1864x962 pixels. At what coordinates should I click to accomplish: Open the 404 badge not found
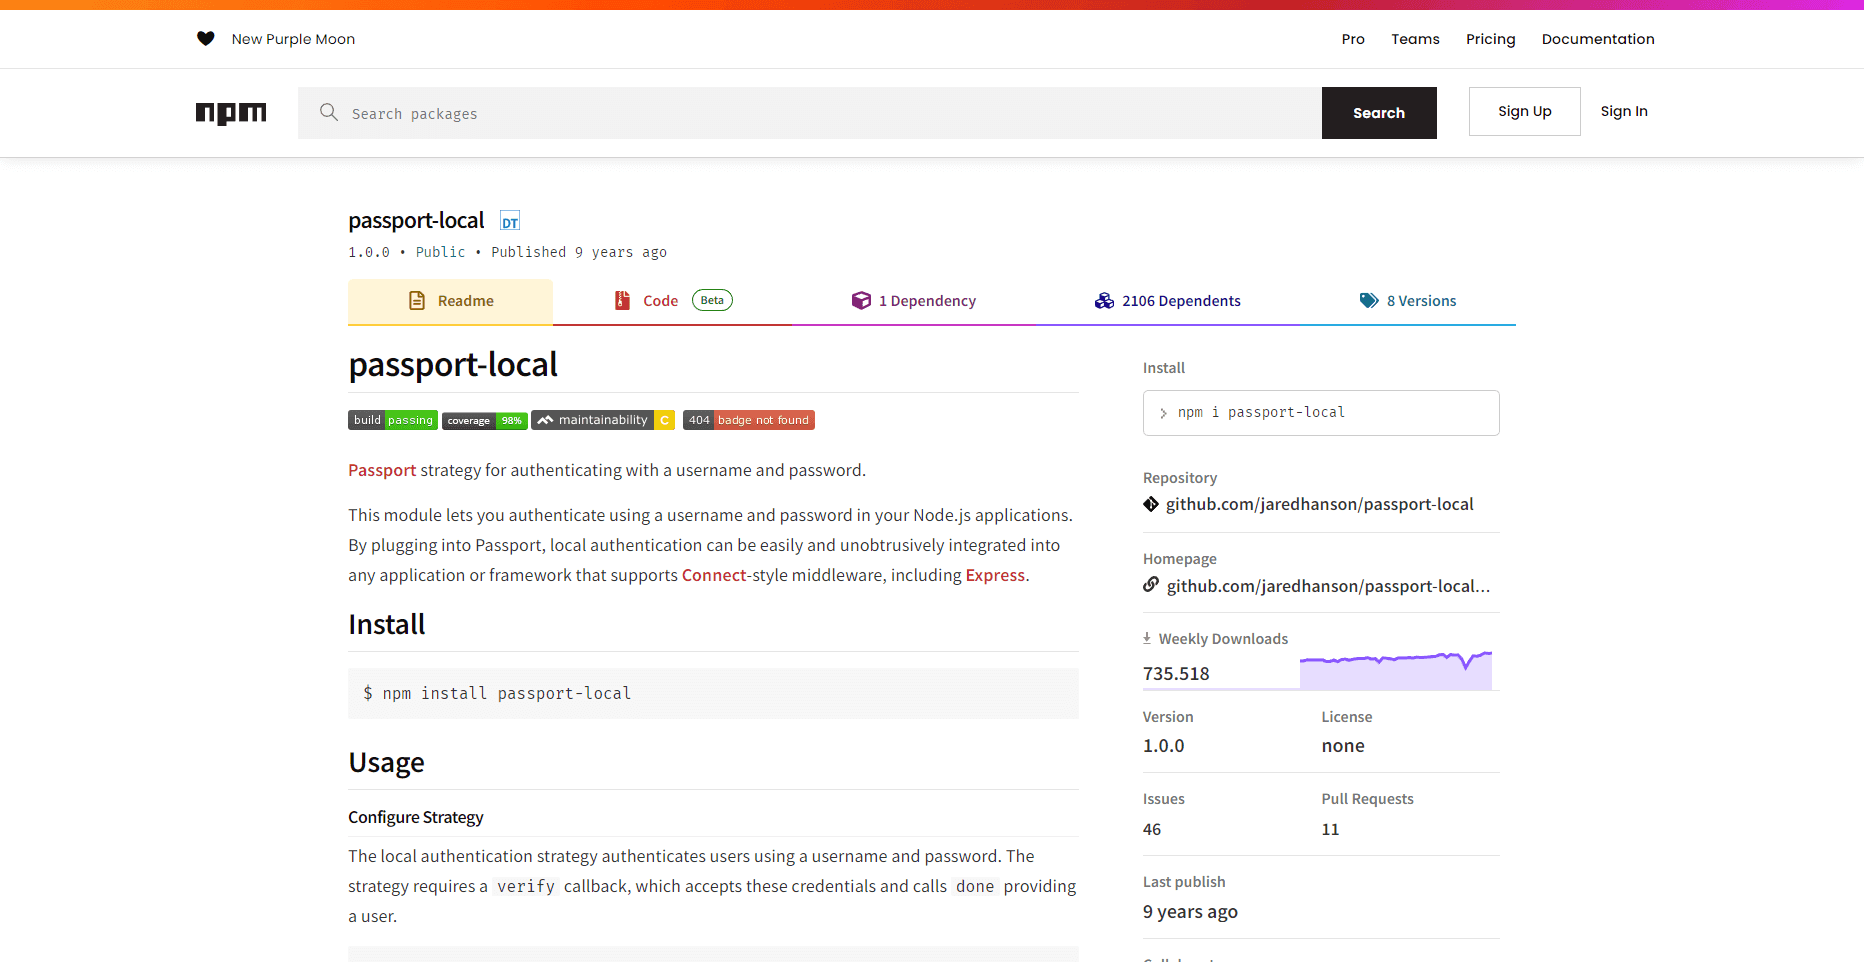coord(749,420)
